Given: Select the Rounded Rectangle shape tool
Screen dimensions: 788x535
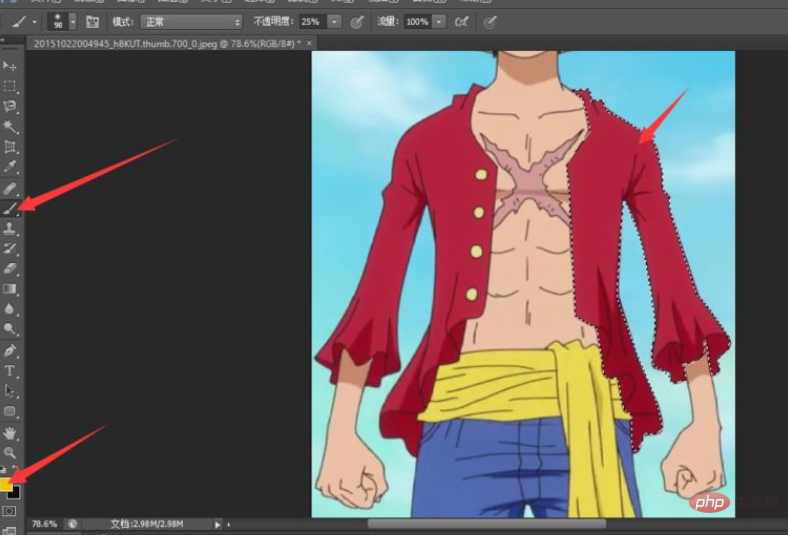Looking at the screenshot, I should click(9, 411).
